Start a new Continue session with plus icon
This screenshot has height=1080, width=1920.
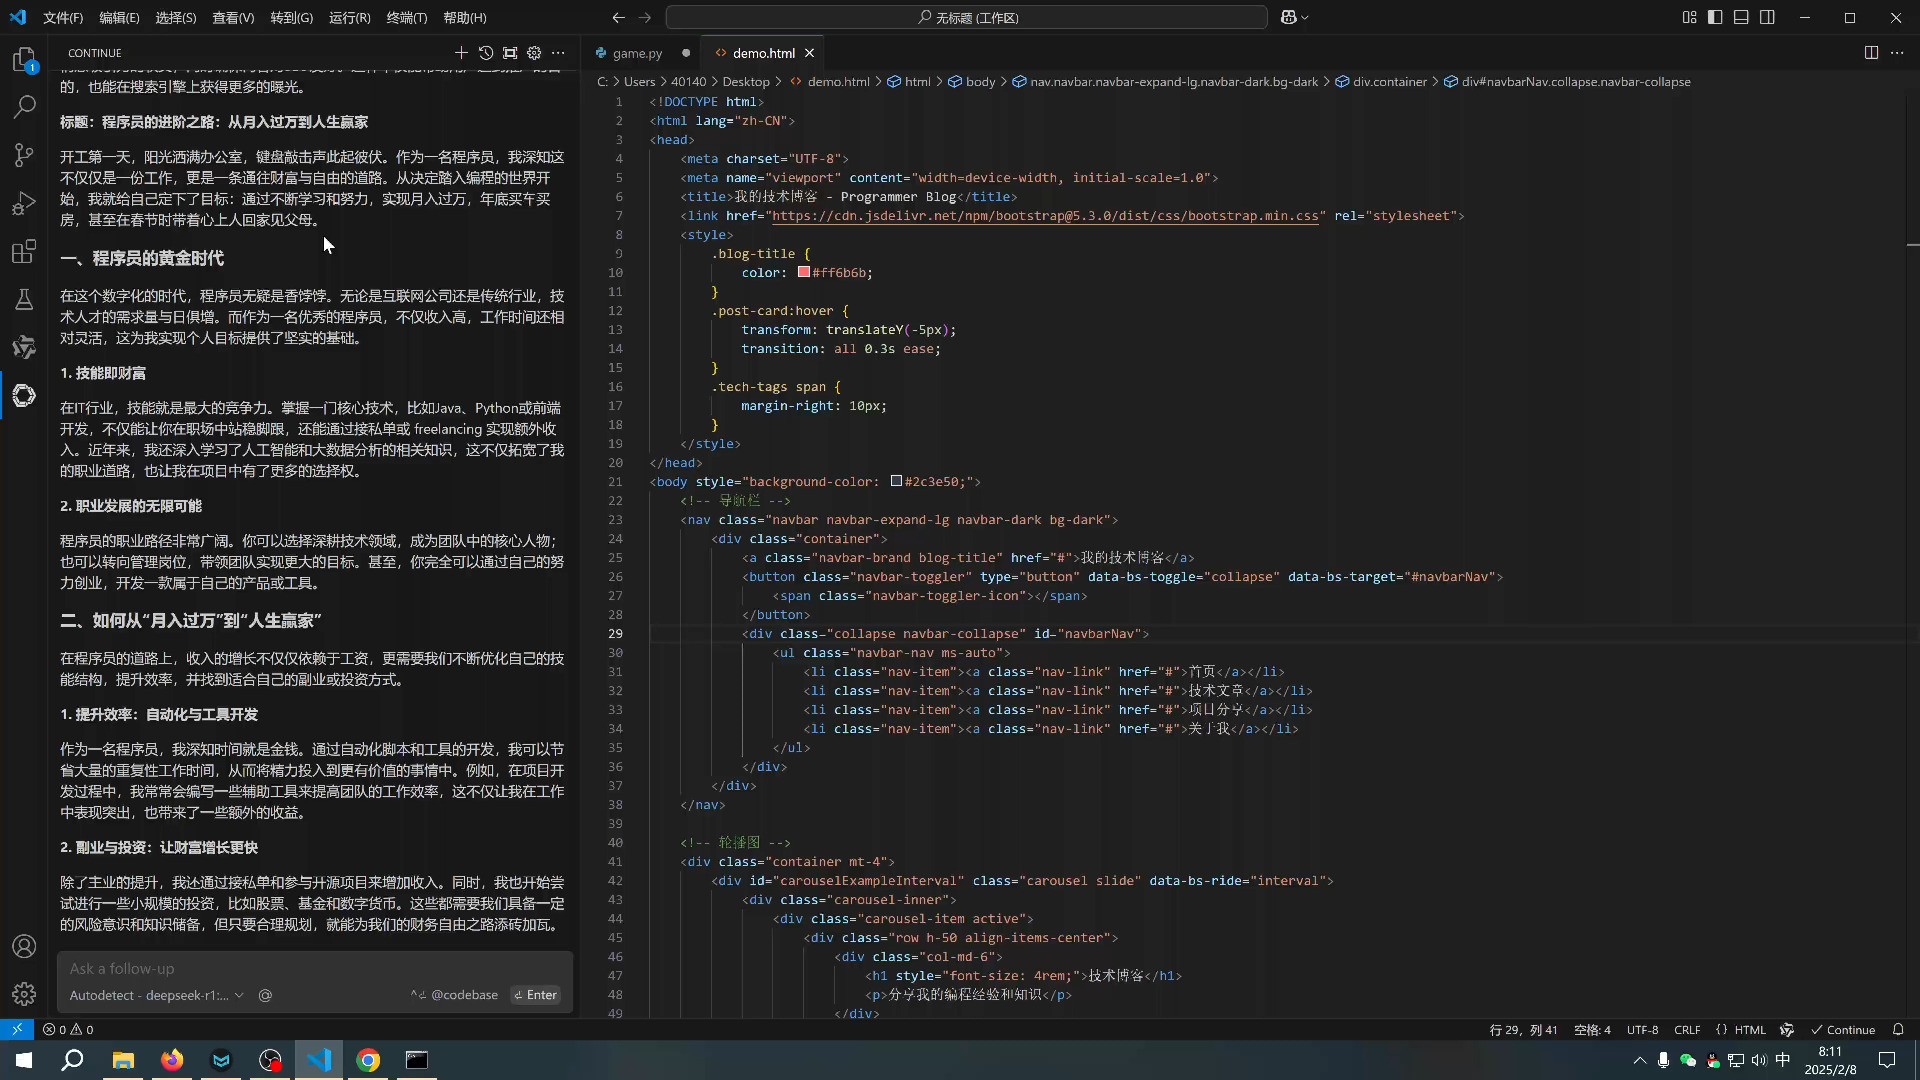[x=461, y=52]
